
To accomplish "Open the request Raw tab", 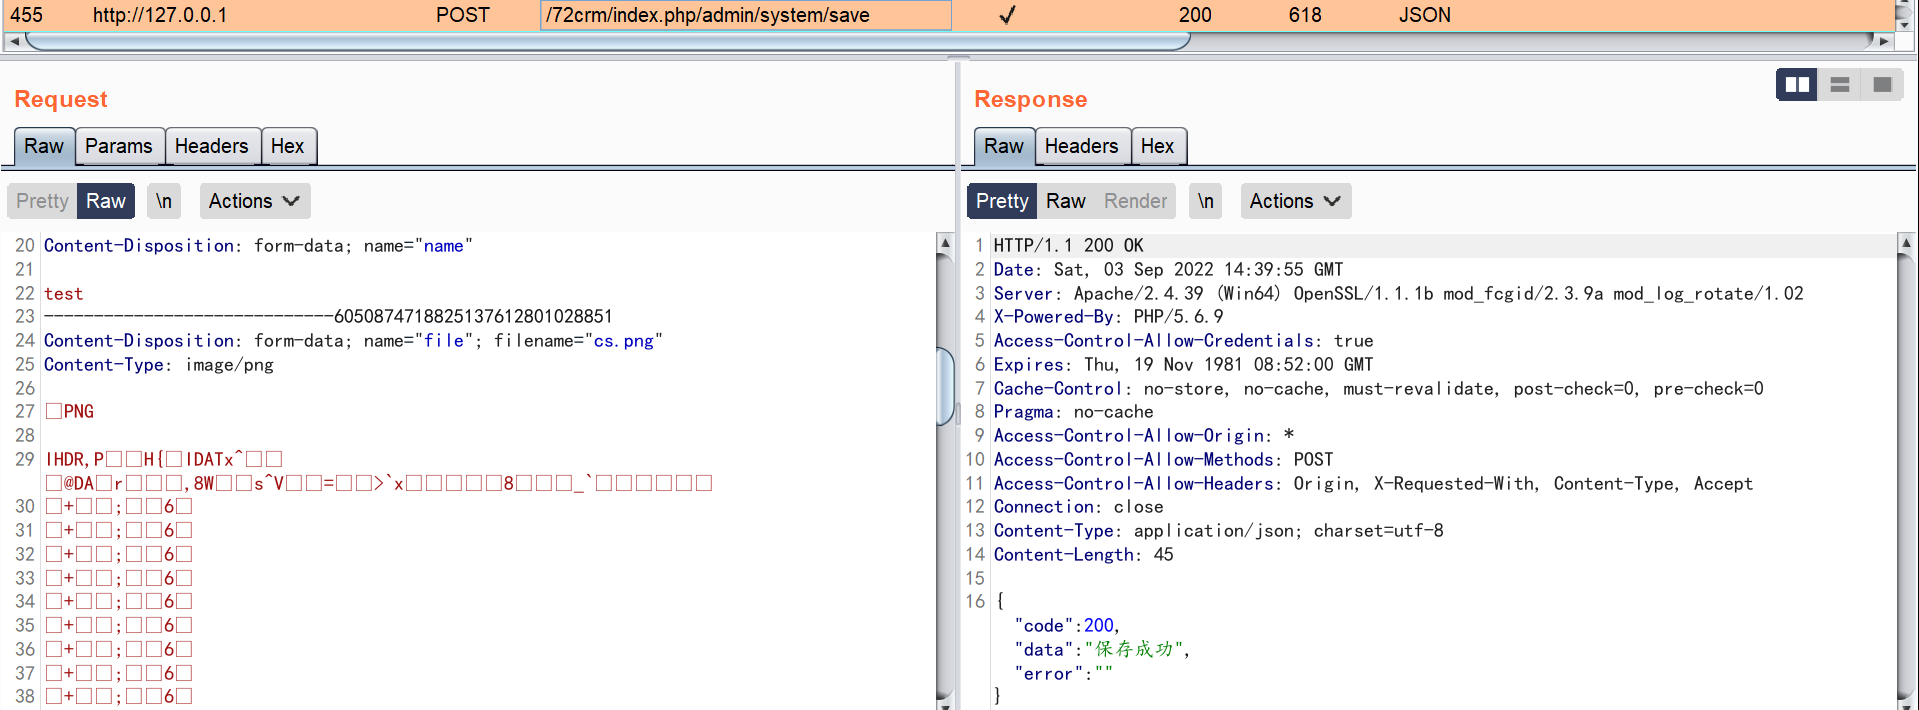I will [x=44, y=146].
